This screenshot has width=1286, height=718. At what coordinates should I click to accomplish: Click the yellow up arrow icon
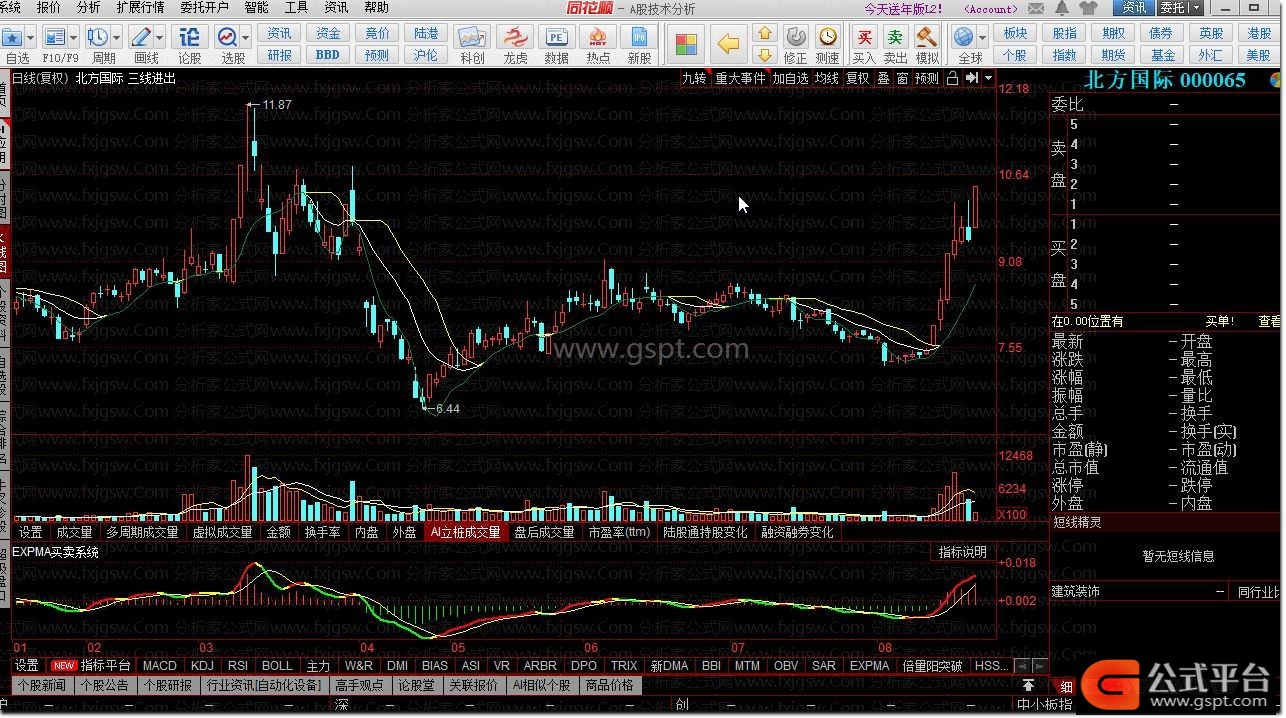[x=765, y=34]
